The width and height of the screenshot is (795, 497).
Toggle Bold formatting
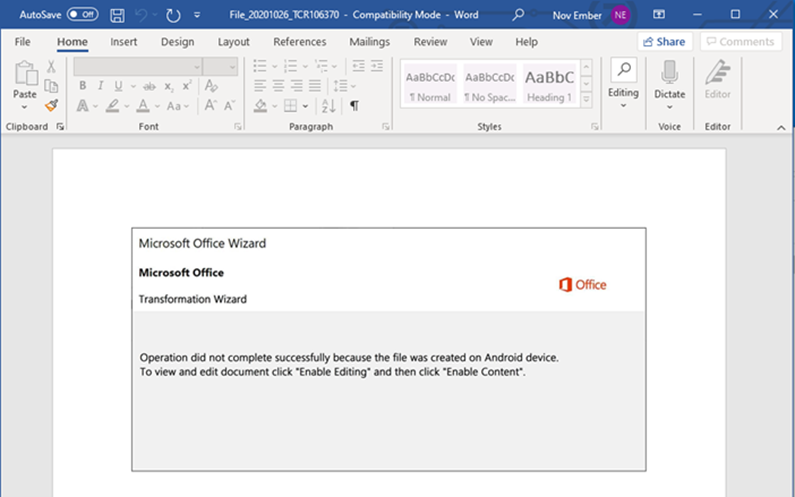tap(83, 86)
